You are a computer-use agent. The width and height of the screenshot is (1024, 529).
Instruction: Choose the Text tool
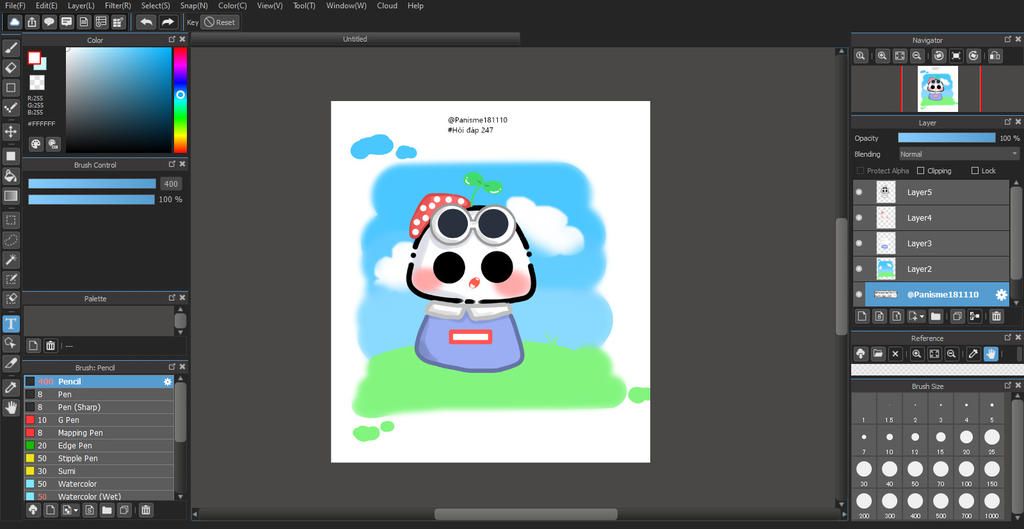pyautogui.click(x=11, y=323)
